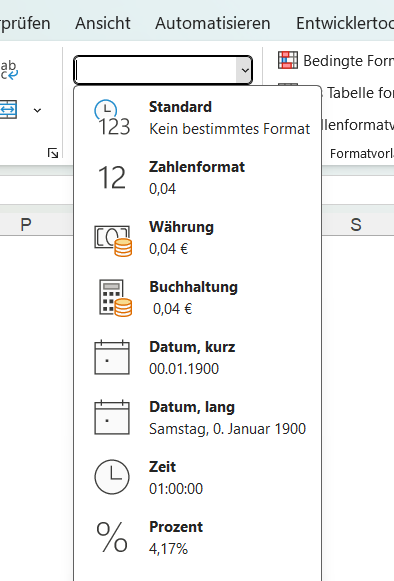Select the Standard number format

tap(198, 117)
